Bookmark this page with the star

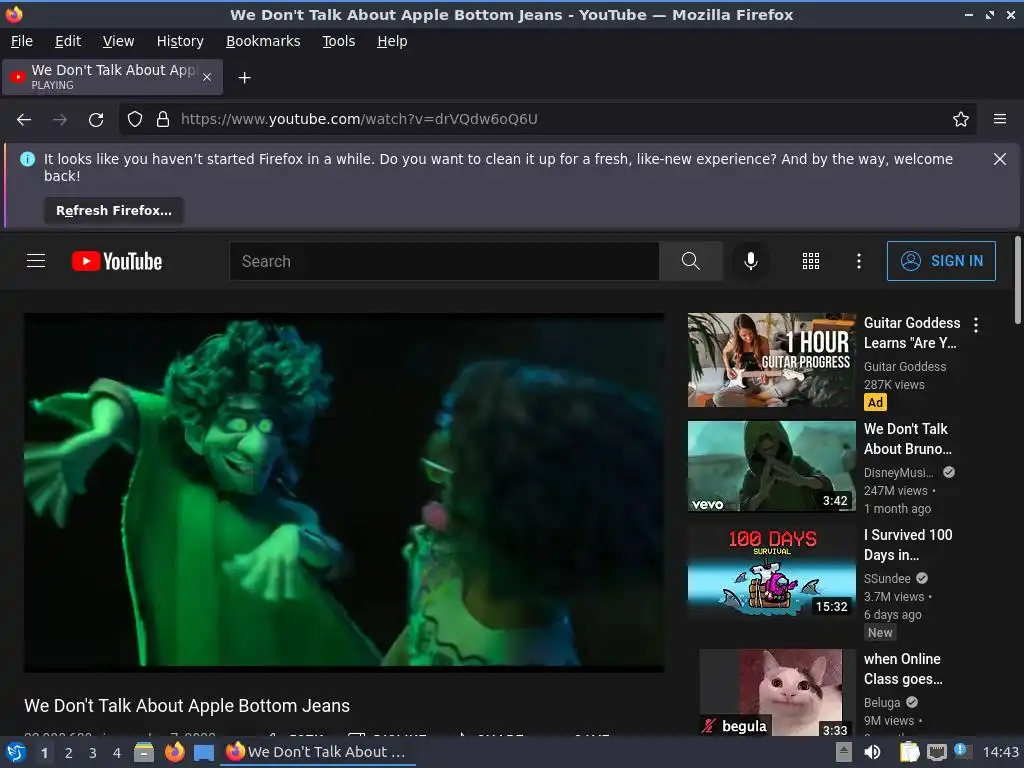(961, 119)
